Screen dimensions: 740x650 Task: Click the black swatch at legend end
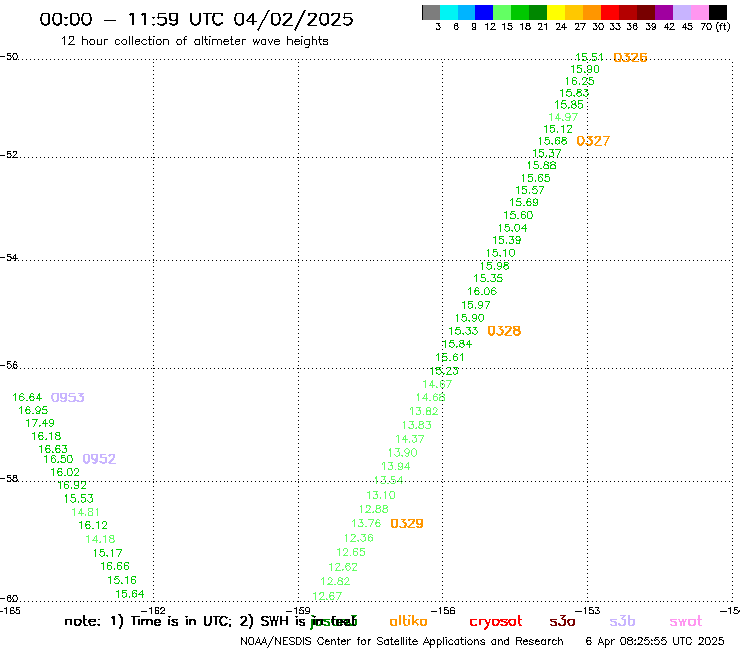pos(717,12)
